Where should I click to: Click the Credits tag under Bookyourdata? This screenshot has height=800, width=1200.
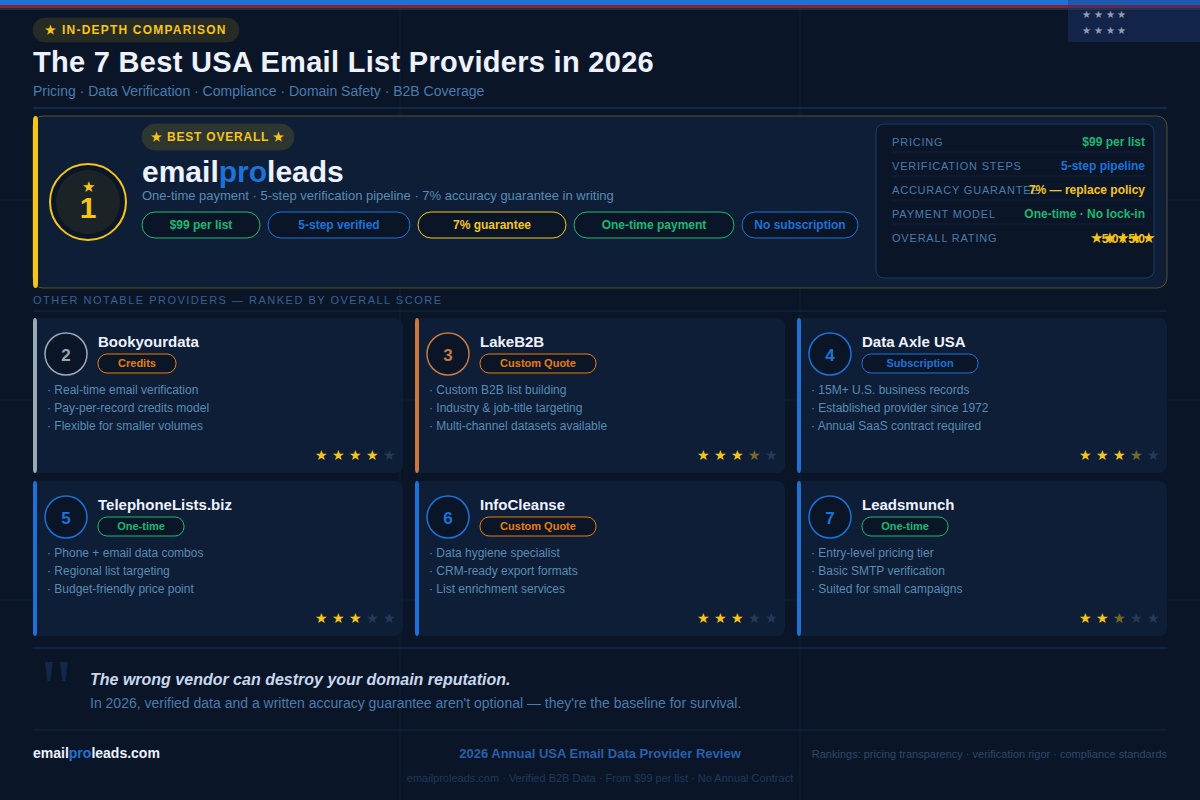137,363
